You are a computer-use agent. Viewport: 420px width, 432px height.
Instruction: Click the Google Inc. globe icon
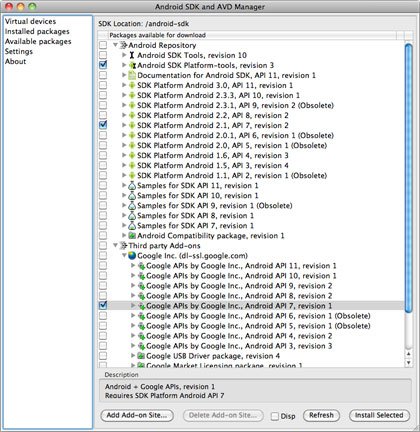click(132, 256)
